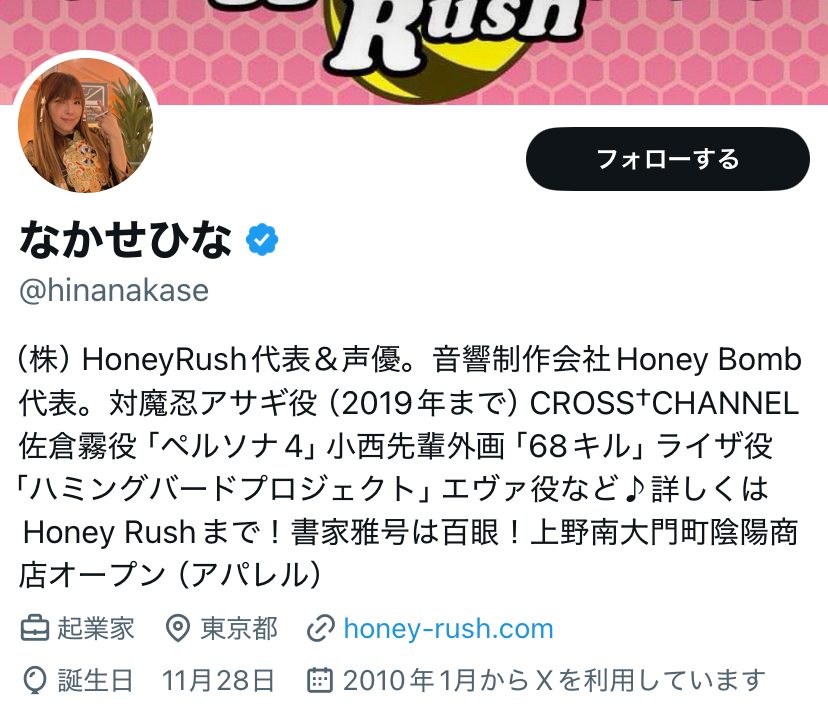828x707 pixels.
Task: Click the ハミングバードプロジェクト text in bio
Action: [223, 488]
